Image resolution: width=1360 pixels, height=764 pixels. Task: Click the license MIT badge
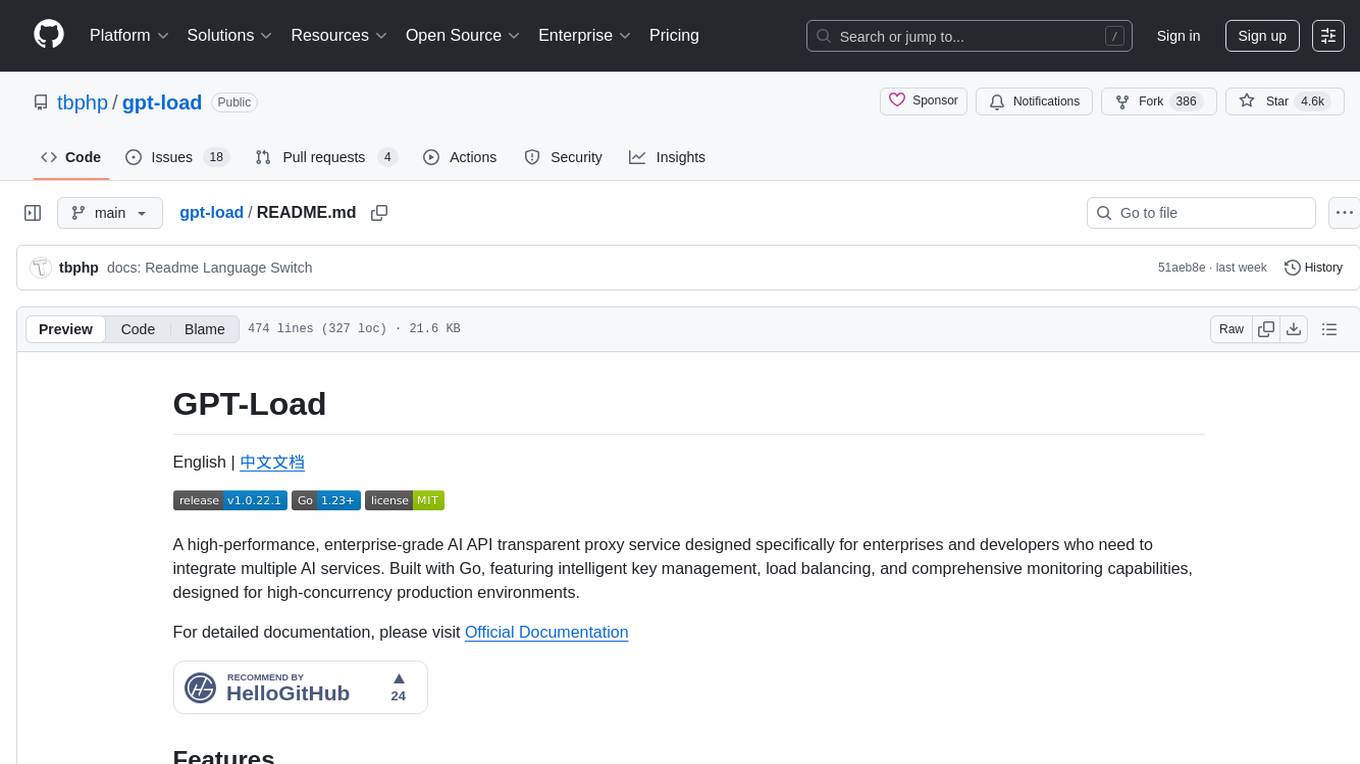pos(404,500)
